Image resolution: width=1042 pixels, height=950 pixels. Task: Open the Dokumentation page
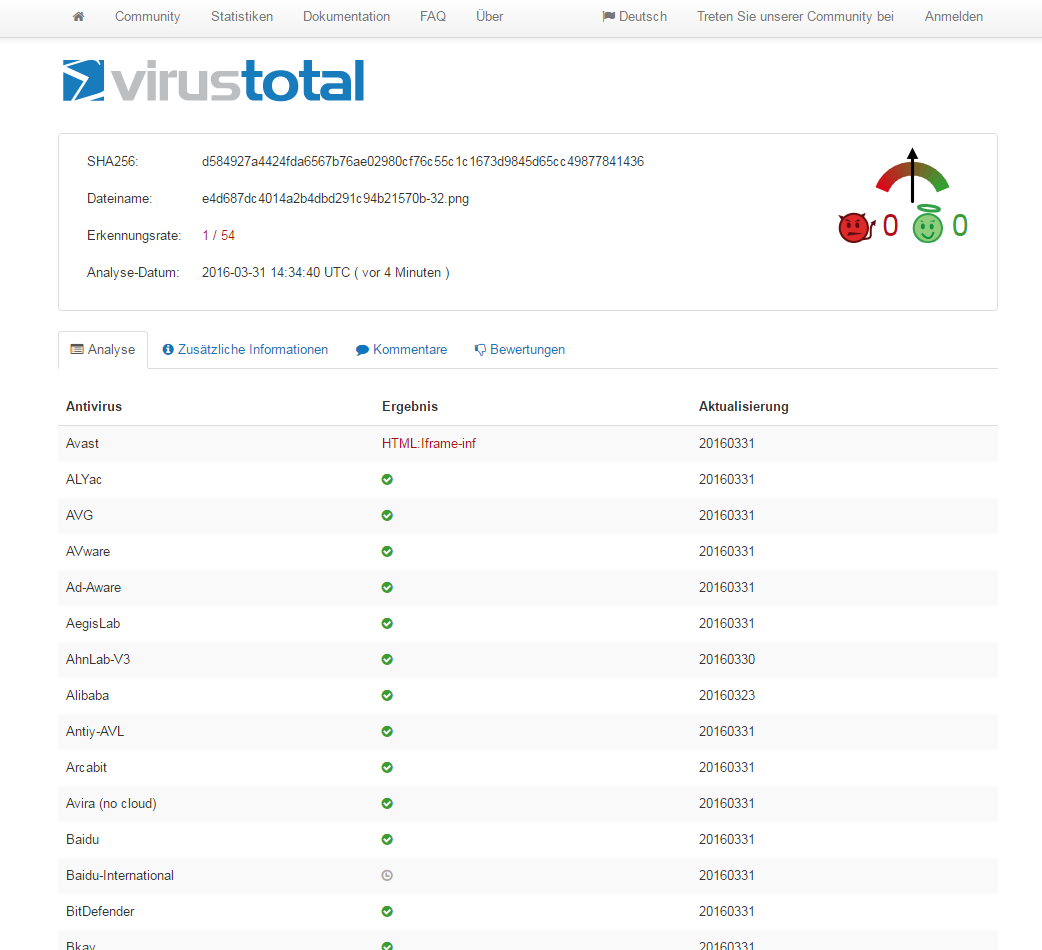pyautogui.click(x=346, y=17)
